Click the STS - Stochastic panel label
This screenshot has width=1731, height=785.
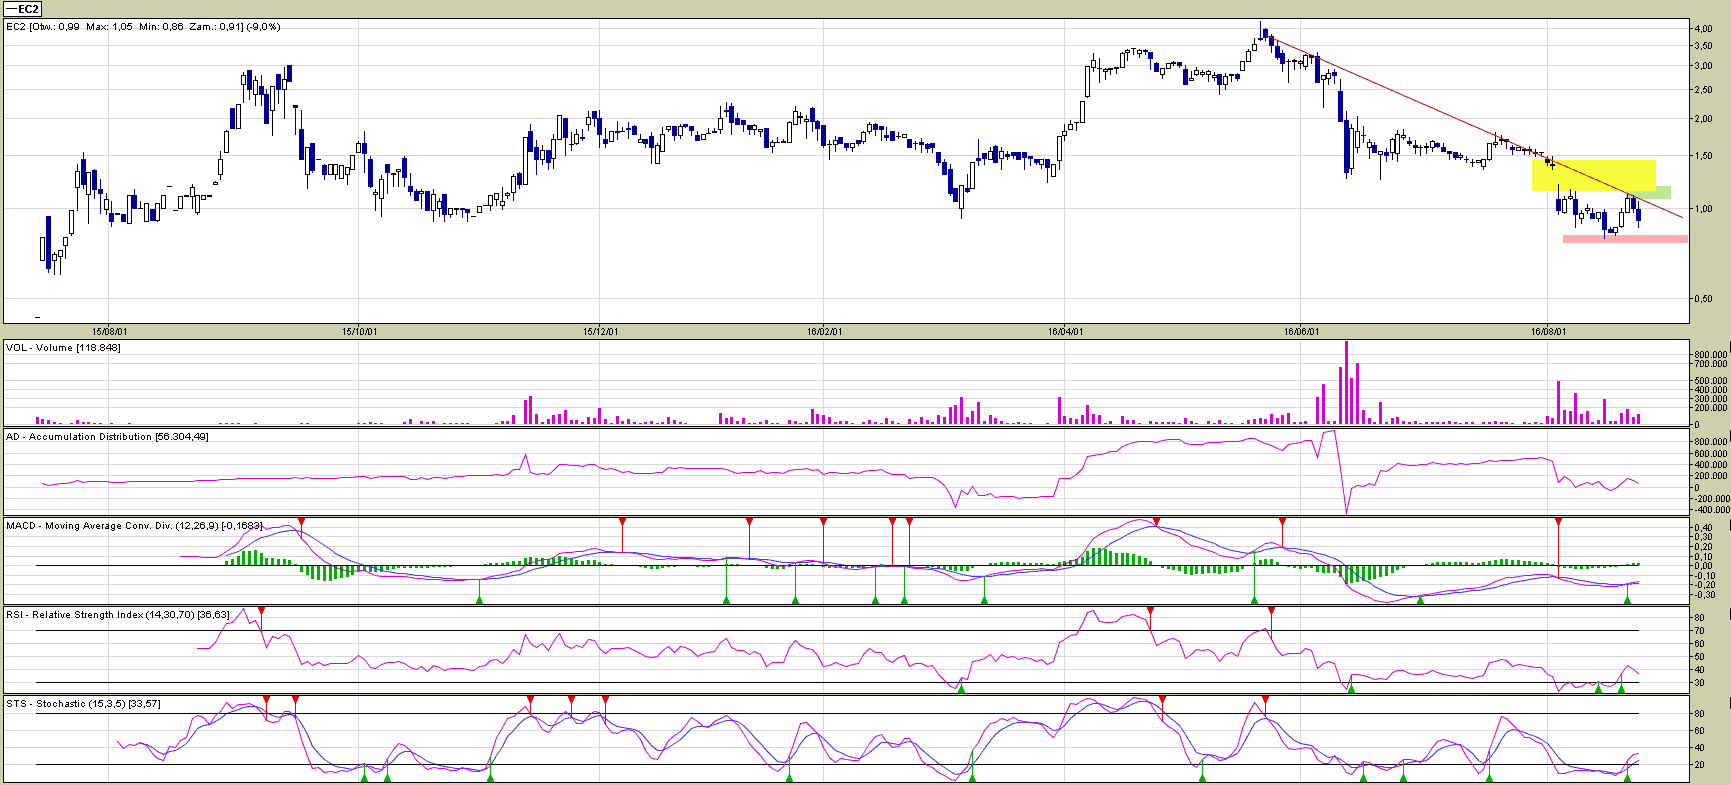point(82,704)
